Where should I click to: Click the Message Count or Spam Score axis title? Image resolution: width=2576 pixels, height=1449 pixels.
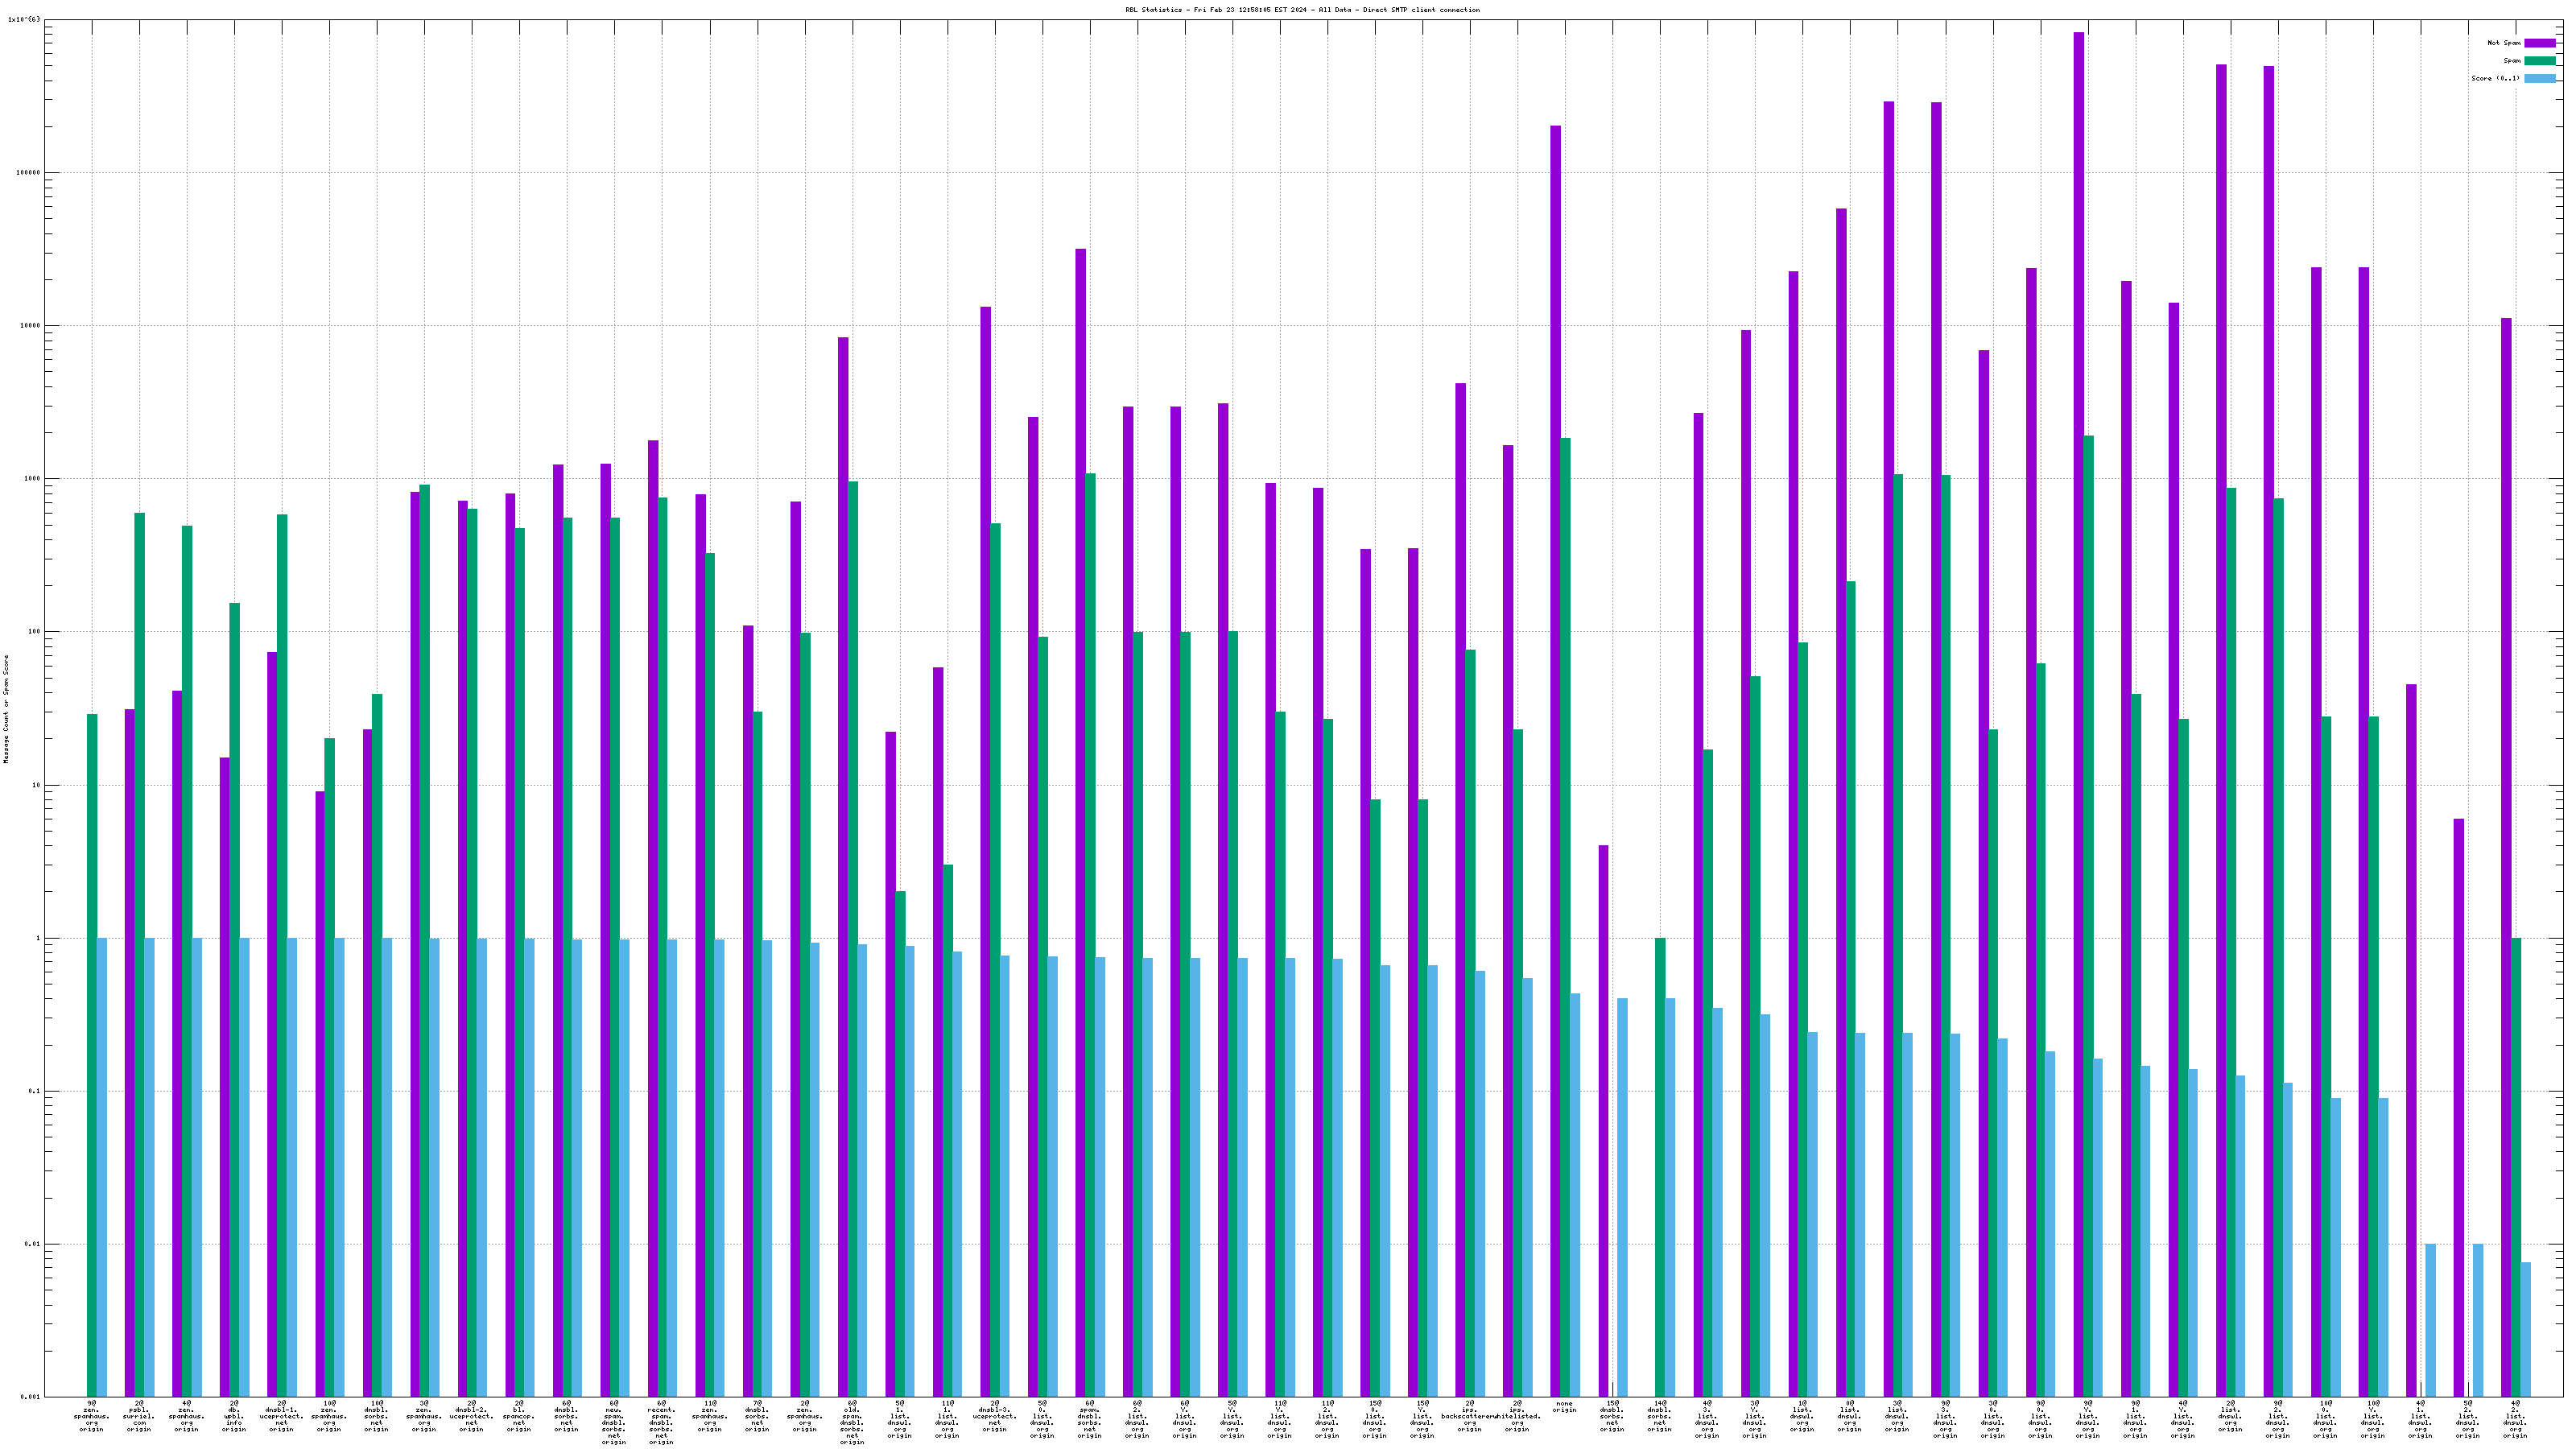point(6,709)
